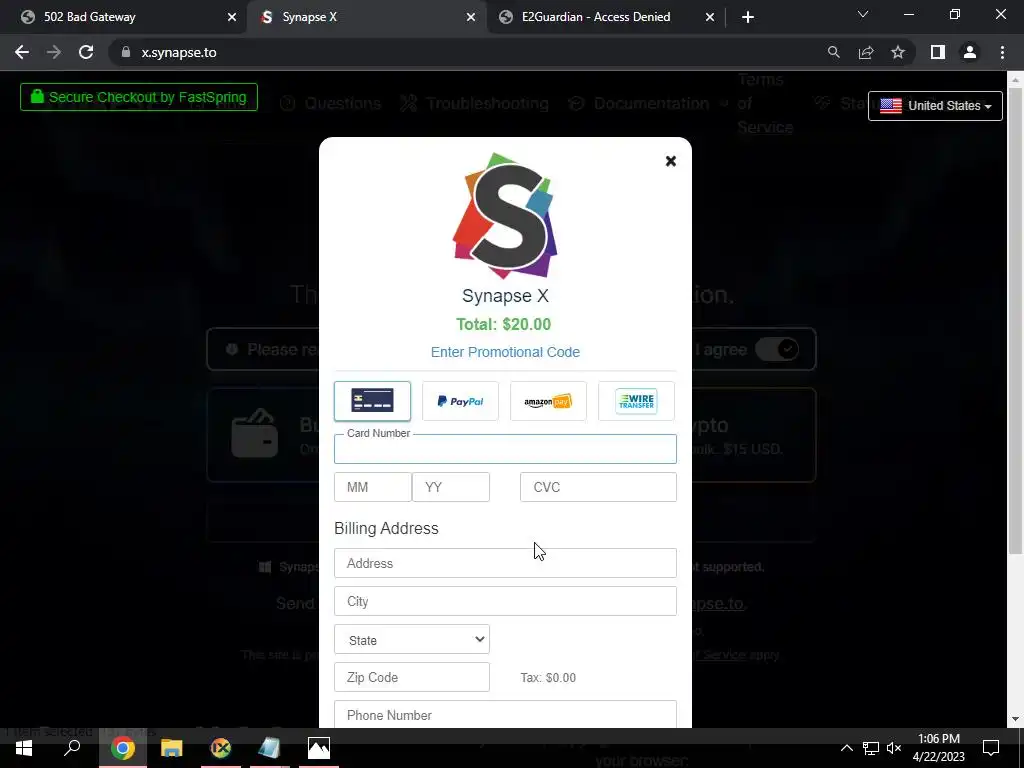Close the Synapse X checkout dialog
The width and height of the screenshot is (1024, 768).
coord(671,161)
